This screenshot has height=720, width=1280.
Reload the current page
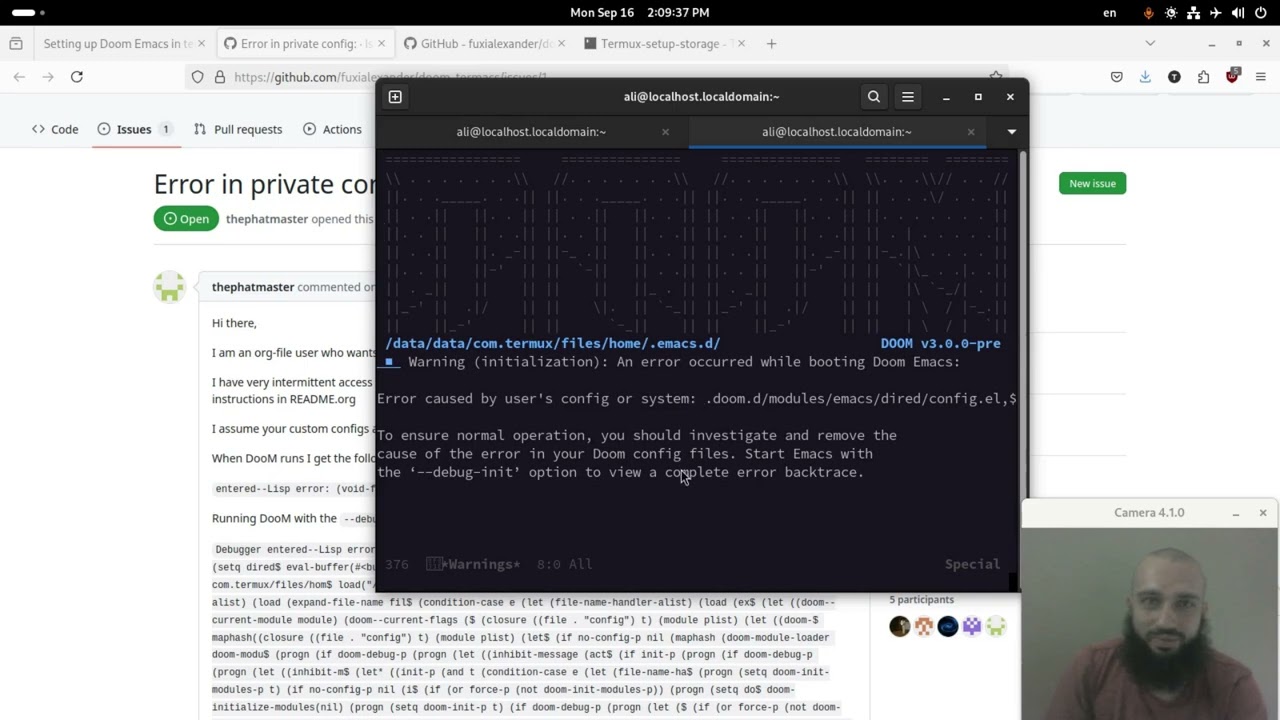77,77
